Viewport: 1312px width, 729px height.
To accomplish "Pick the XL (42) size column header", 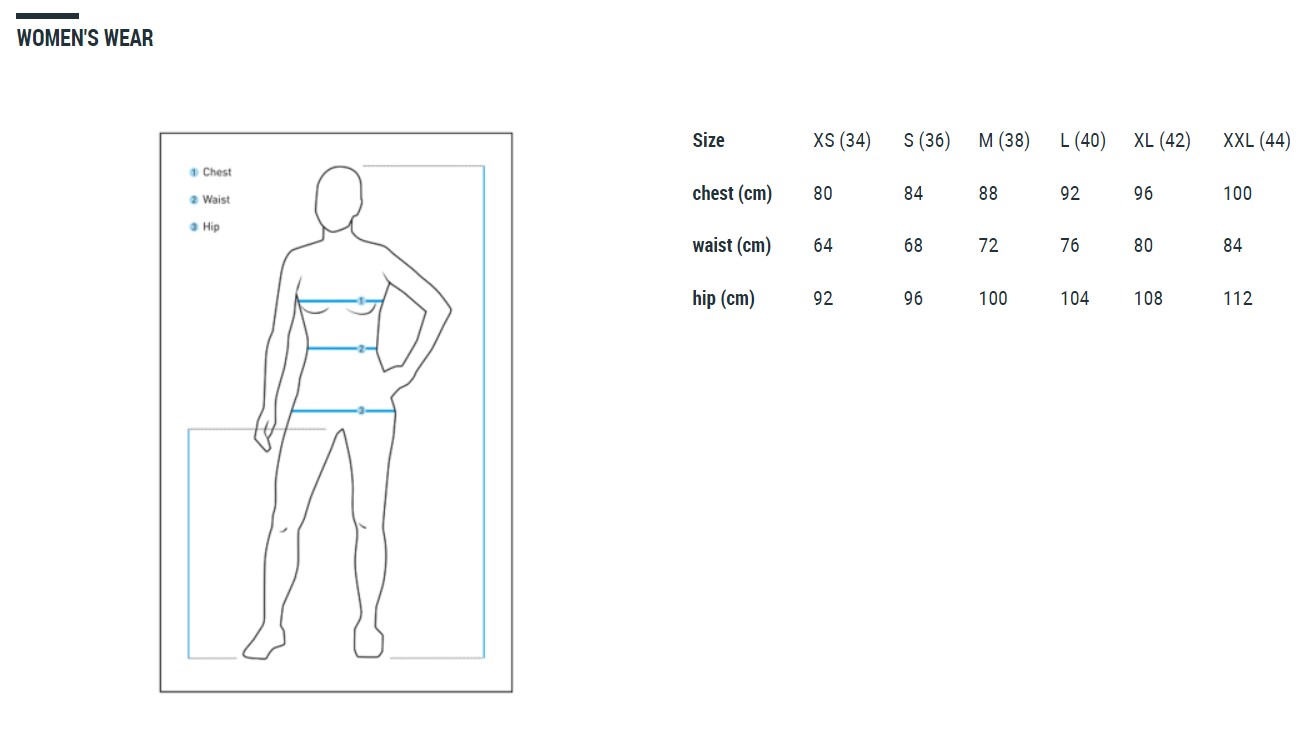I will pyautogui.click(x=1161, y=141).
